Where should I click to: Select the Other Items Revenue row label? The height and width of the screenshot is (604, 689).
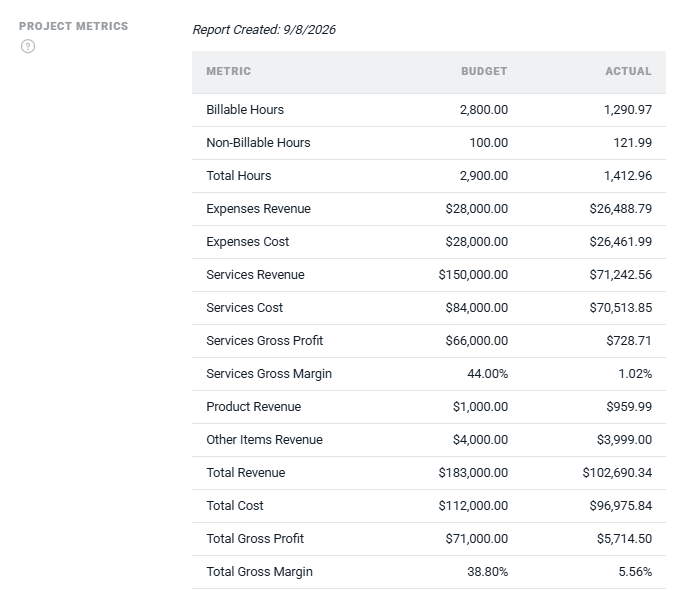265,439
